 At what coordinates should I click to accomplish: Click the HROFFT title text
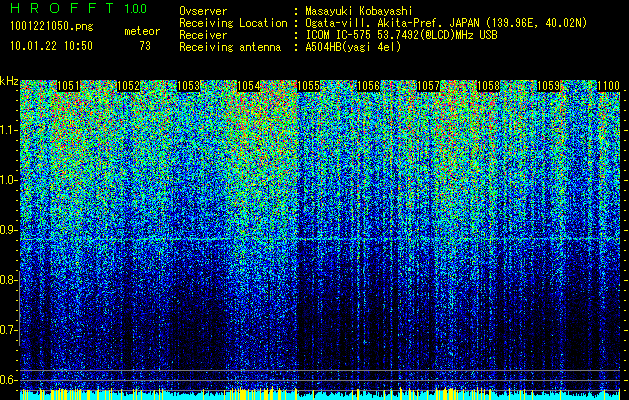[x=62, y=8]
